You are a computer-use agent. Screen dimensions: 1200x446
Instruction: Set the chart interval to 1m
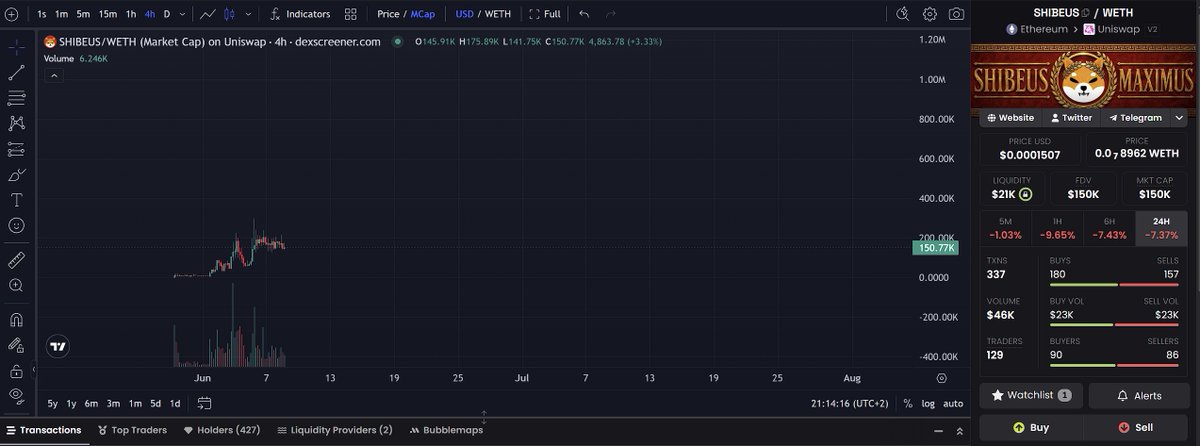62,15
